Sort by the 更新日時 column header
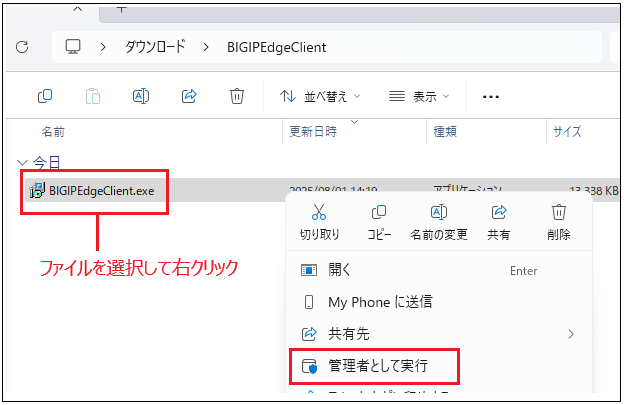 pos(313,131)
